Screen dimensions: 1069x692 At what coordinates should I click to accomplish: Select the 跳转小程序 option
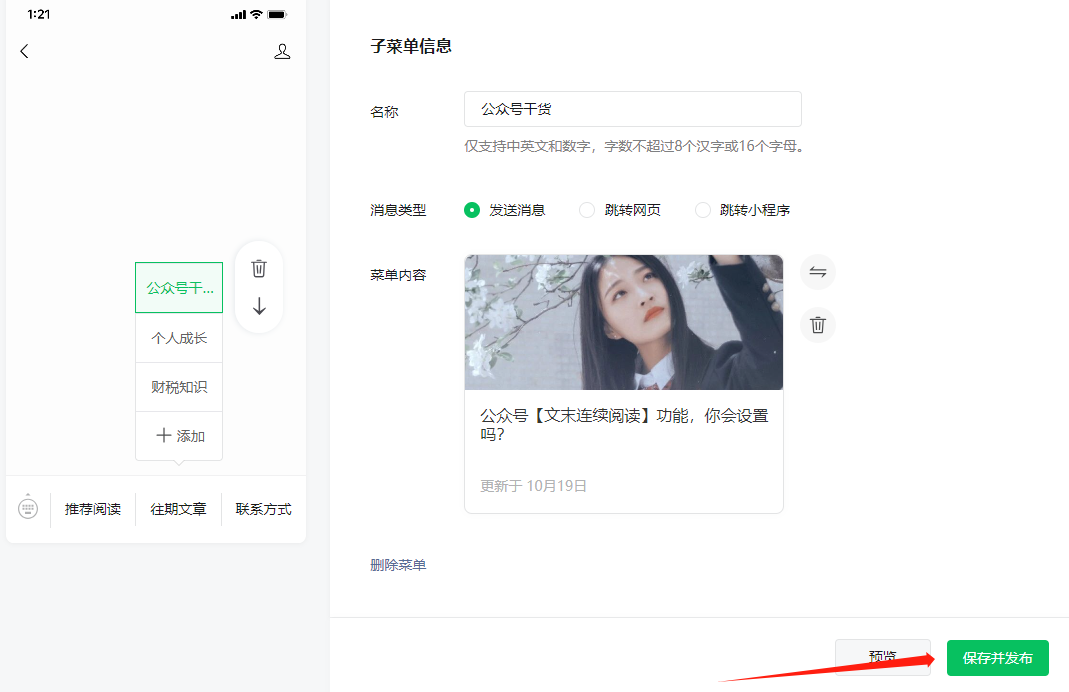tap(702, 210)
